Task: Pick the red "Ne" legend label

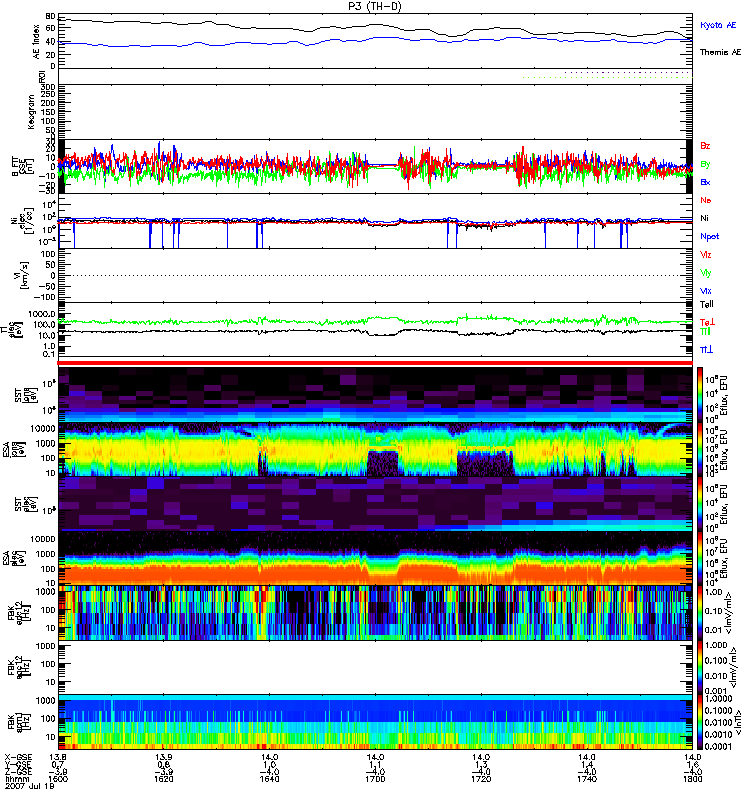Action: [706, 200]
